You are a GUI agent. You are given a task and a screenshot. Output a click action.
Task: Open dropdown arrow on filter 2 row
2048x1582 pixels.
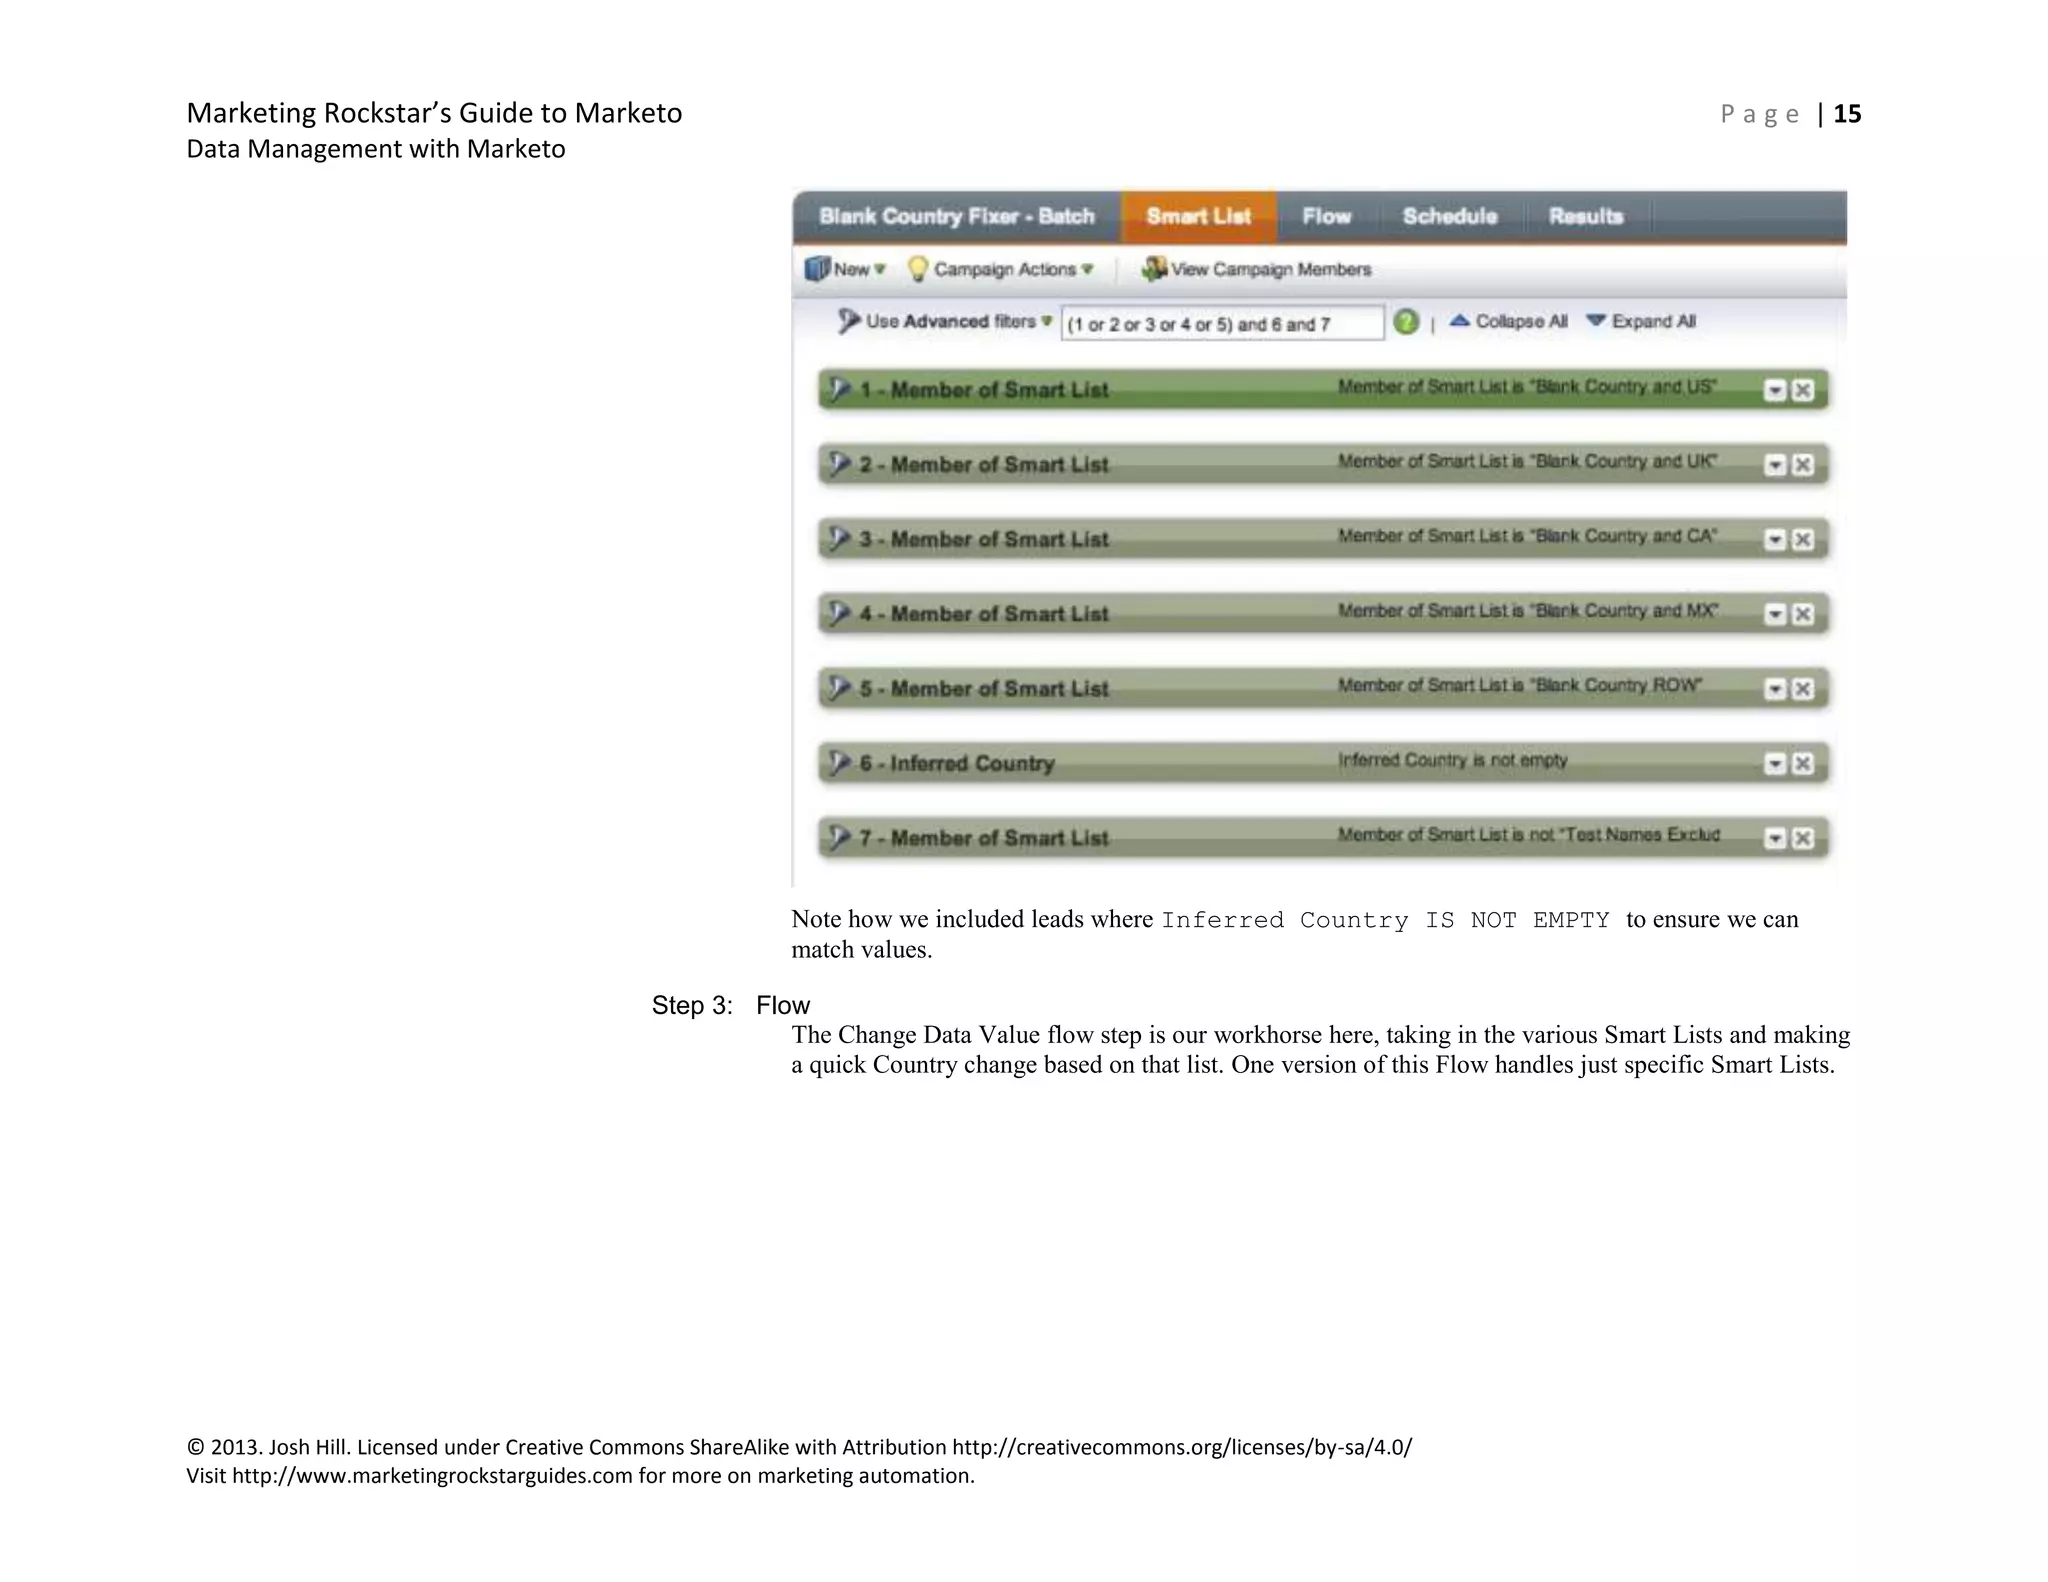pos(1775,465)
